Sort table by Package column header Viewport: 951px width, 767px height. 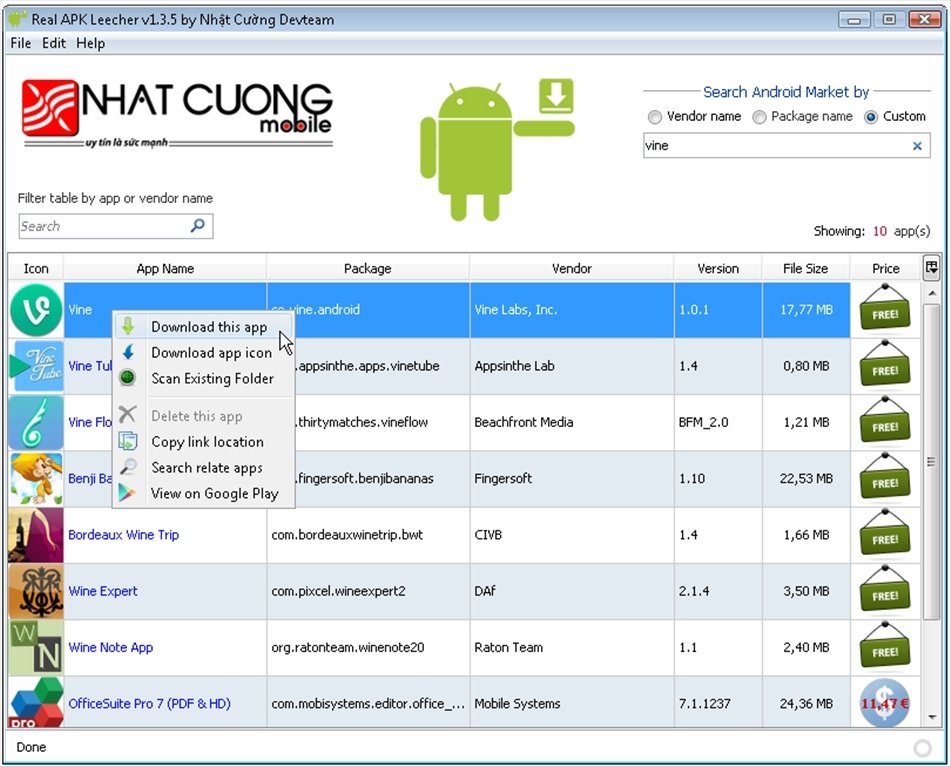[x=368, y=269]
